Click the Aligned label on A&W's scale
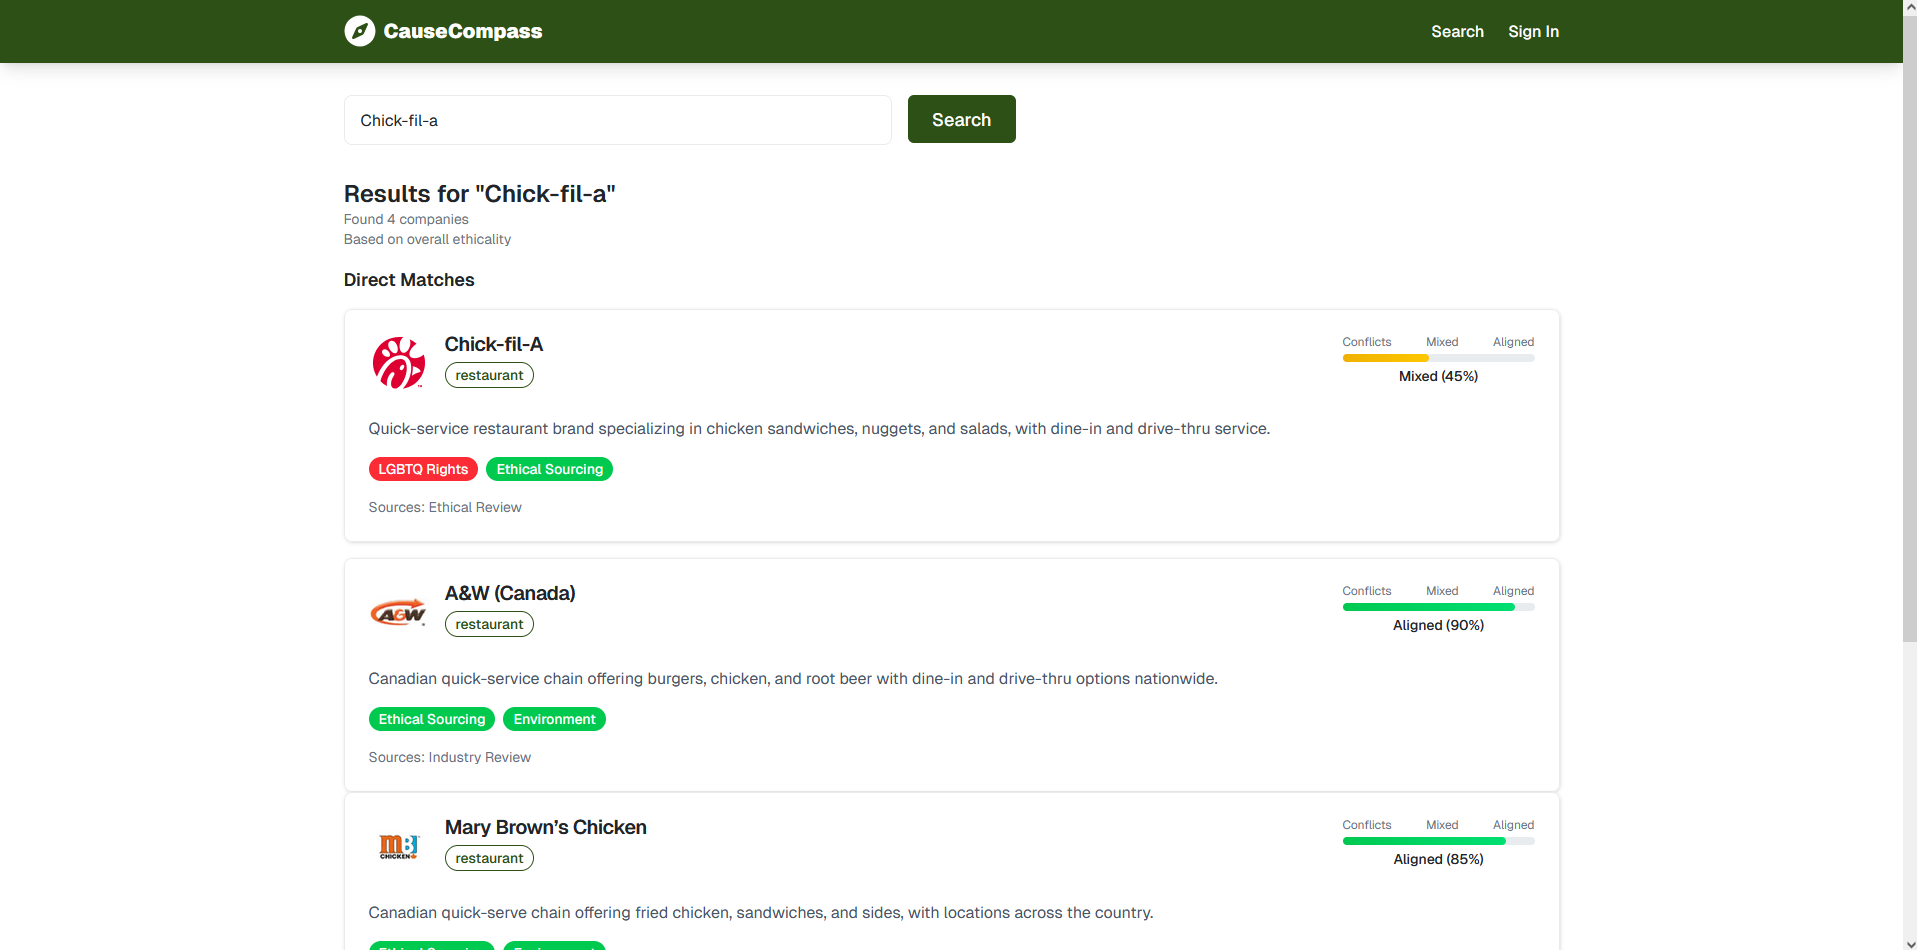The height and width of the screenshot is (950, 1917). coord(1513,591)
